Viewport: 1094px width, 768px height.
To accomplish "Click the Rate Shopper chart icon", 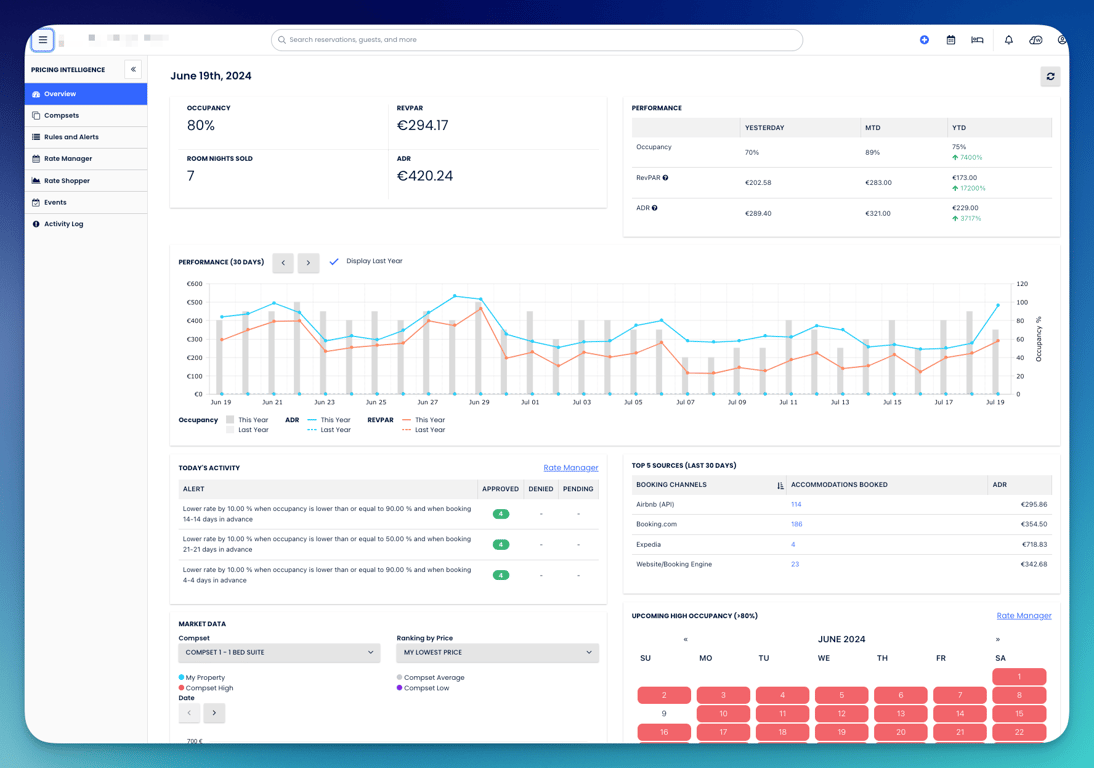I will [36, 181].
